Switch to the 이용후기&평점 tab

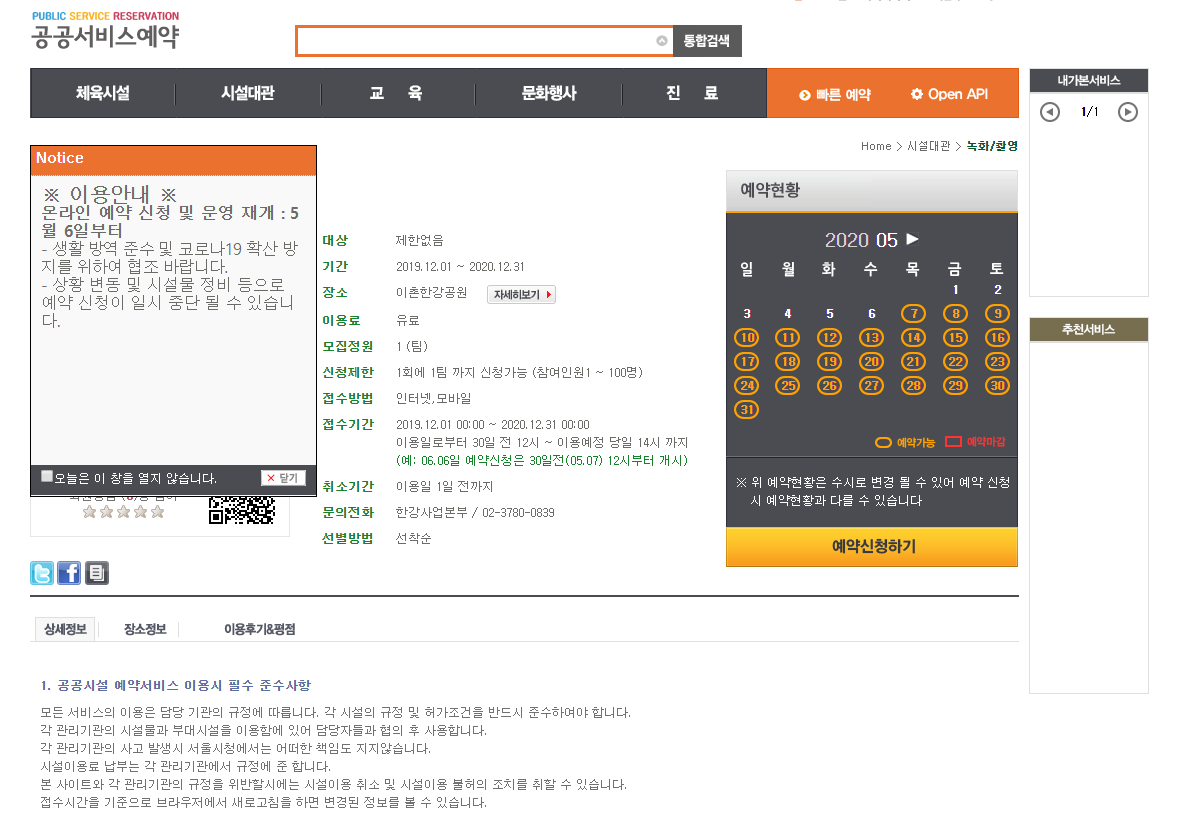point(259,629)
